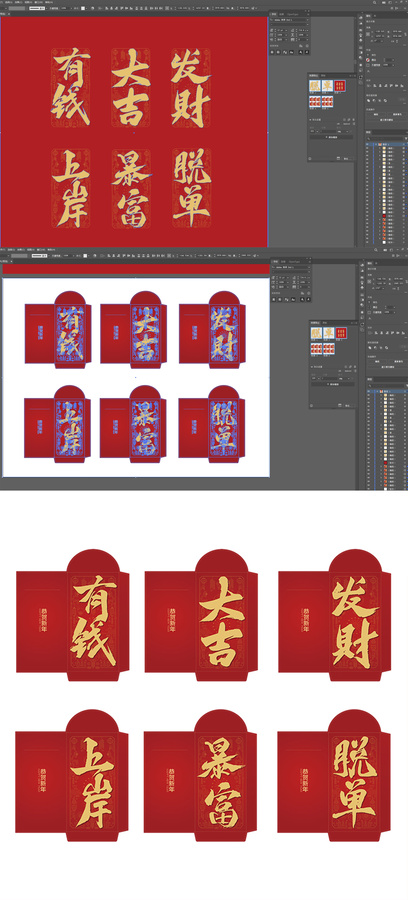Hide solid red sublayer in lower Layers panel

click(x=368, y=463)
